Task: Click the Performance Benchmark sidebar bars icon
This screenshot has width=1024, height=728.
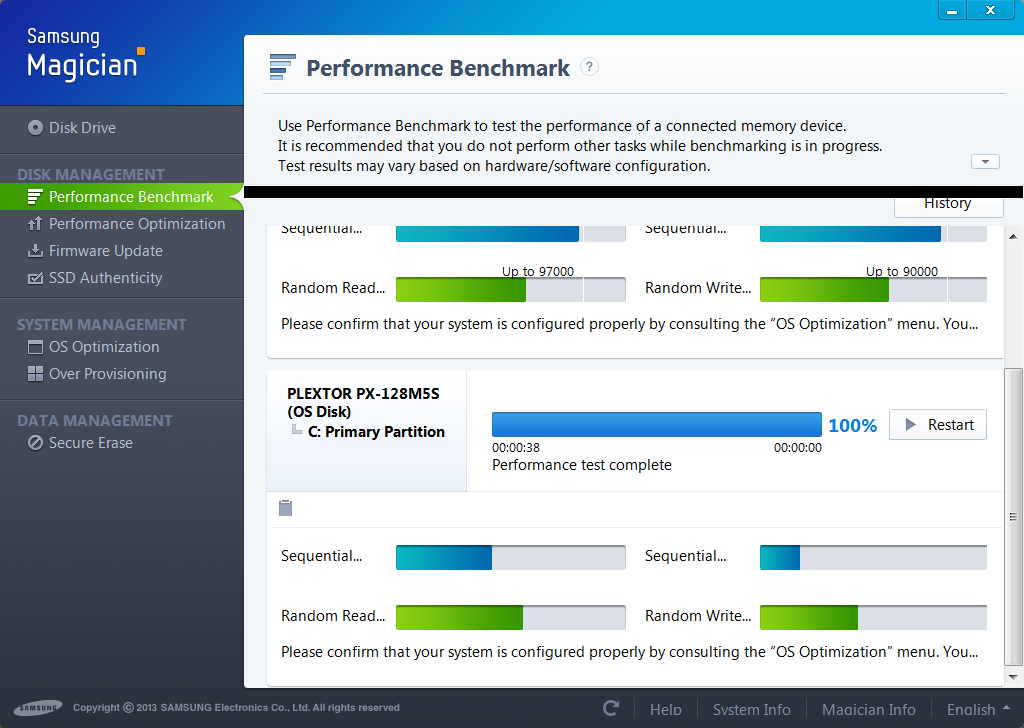Action: [x=35, y=197]
